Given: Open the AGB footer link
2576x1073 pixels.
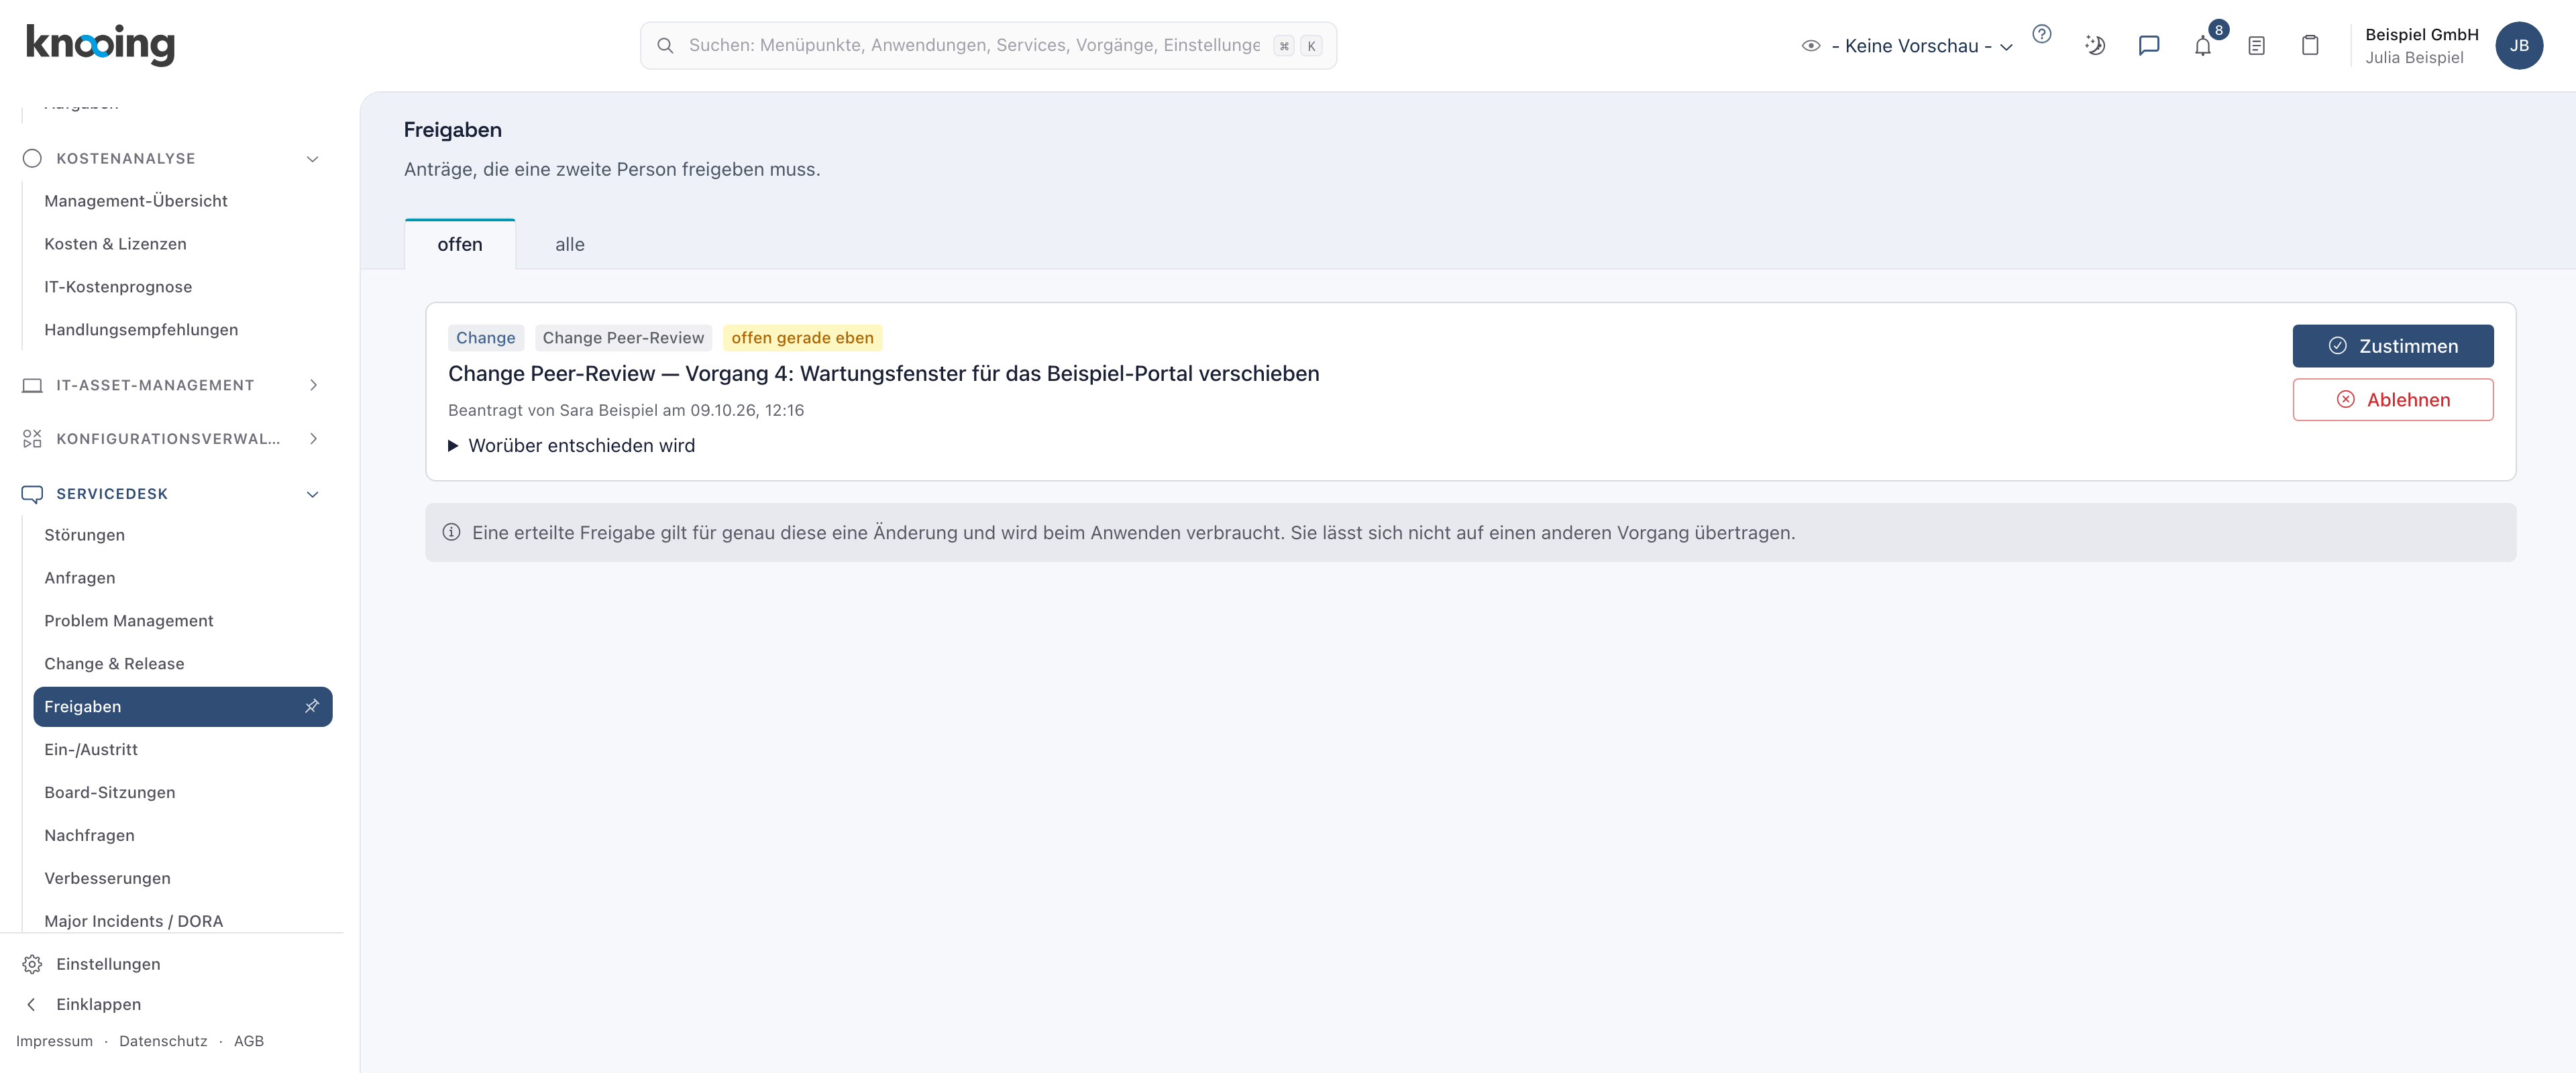Looking at the screenshot, I should pyautogui.click(x=249, y=1041).
